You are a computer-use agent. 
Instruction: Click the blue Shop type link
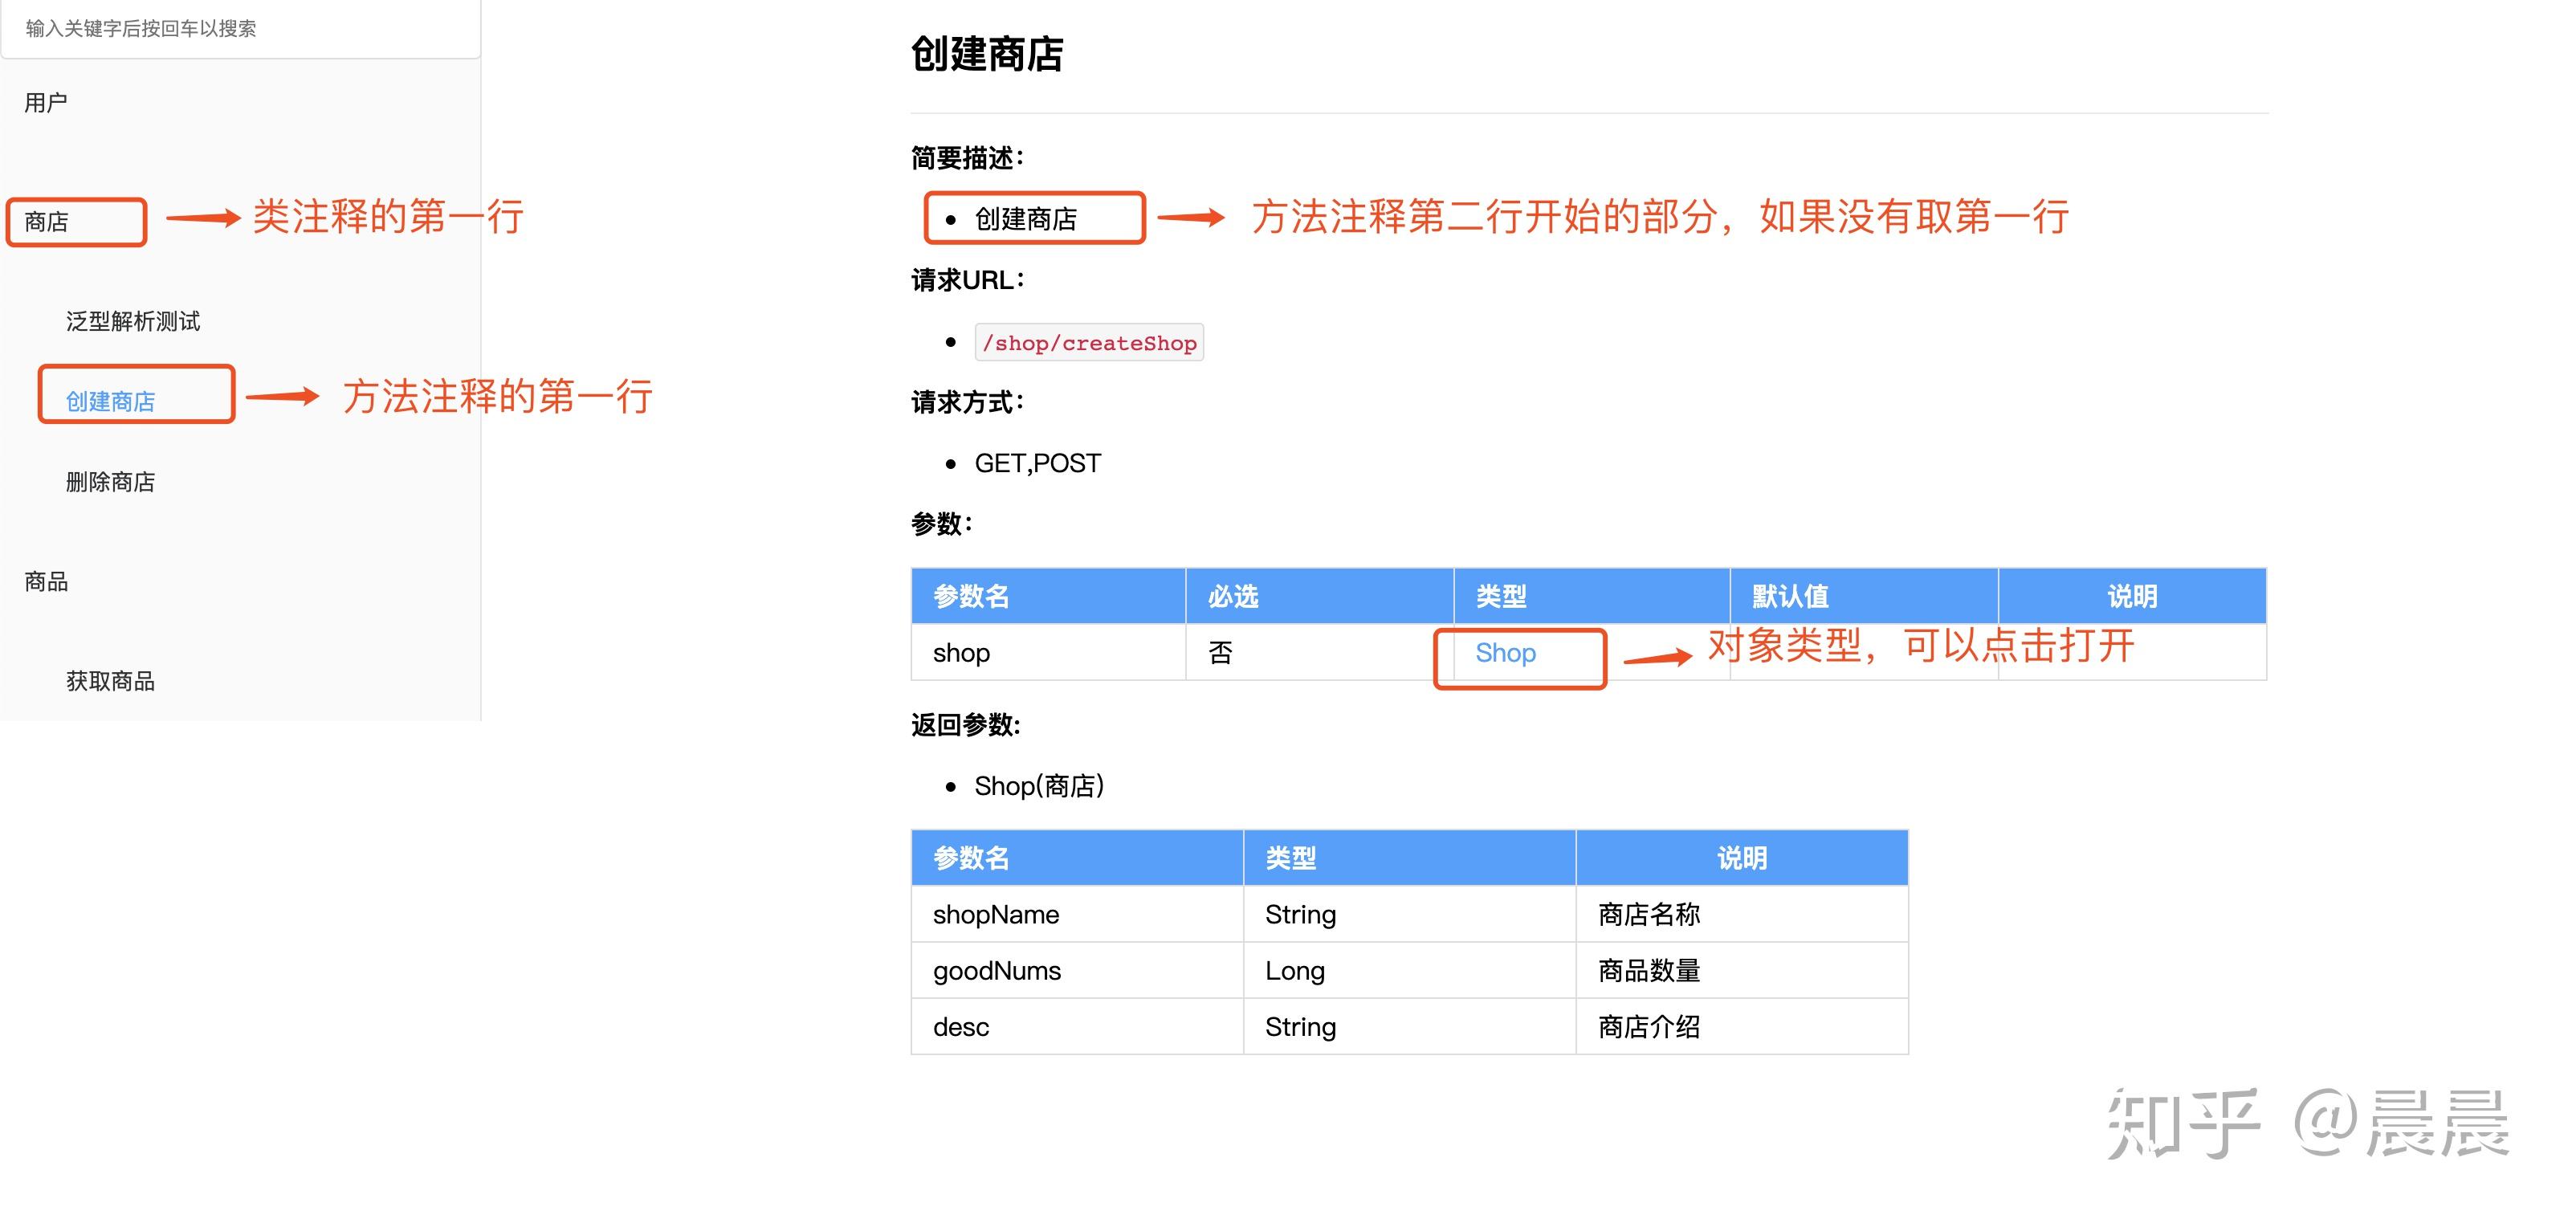click(x=1505, y=653)
